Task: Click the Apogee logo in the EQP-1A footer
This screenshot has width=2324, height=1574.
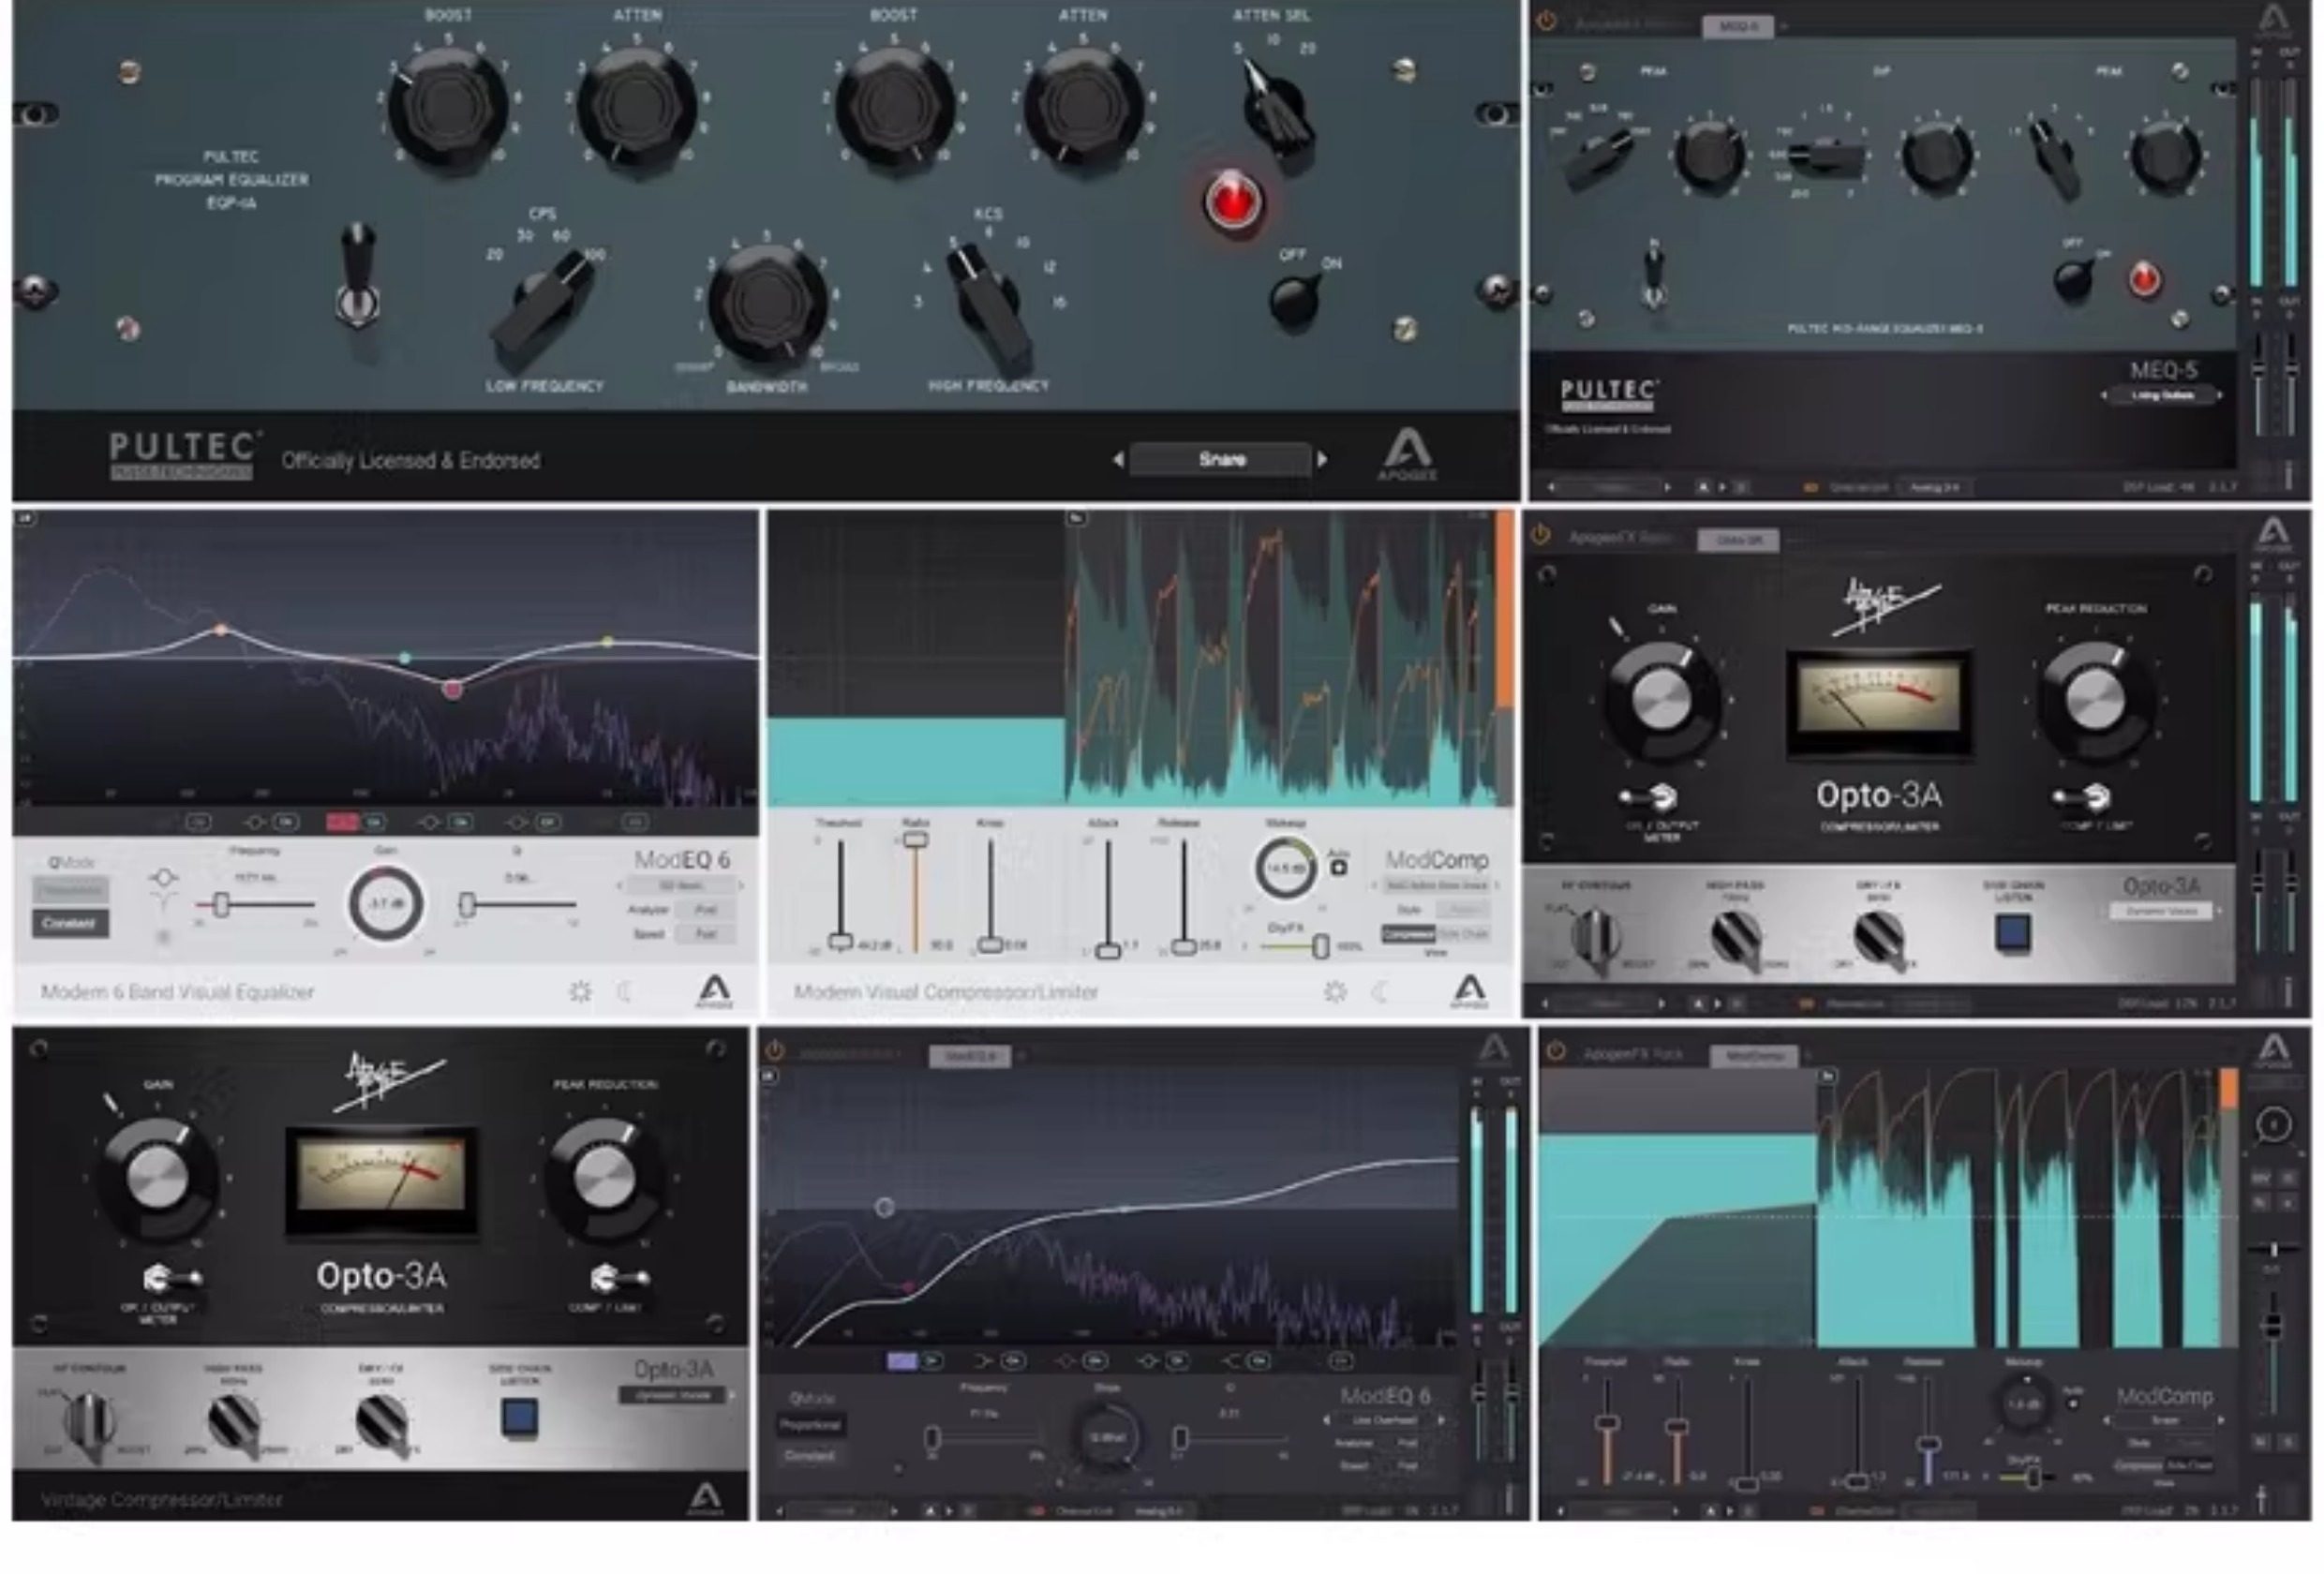Action: point(1407,453)
